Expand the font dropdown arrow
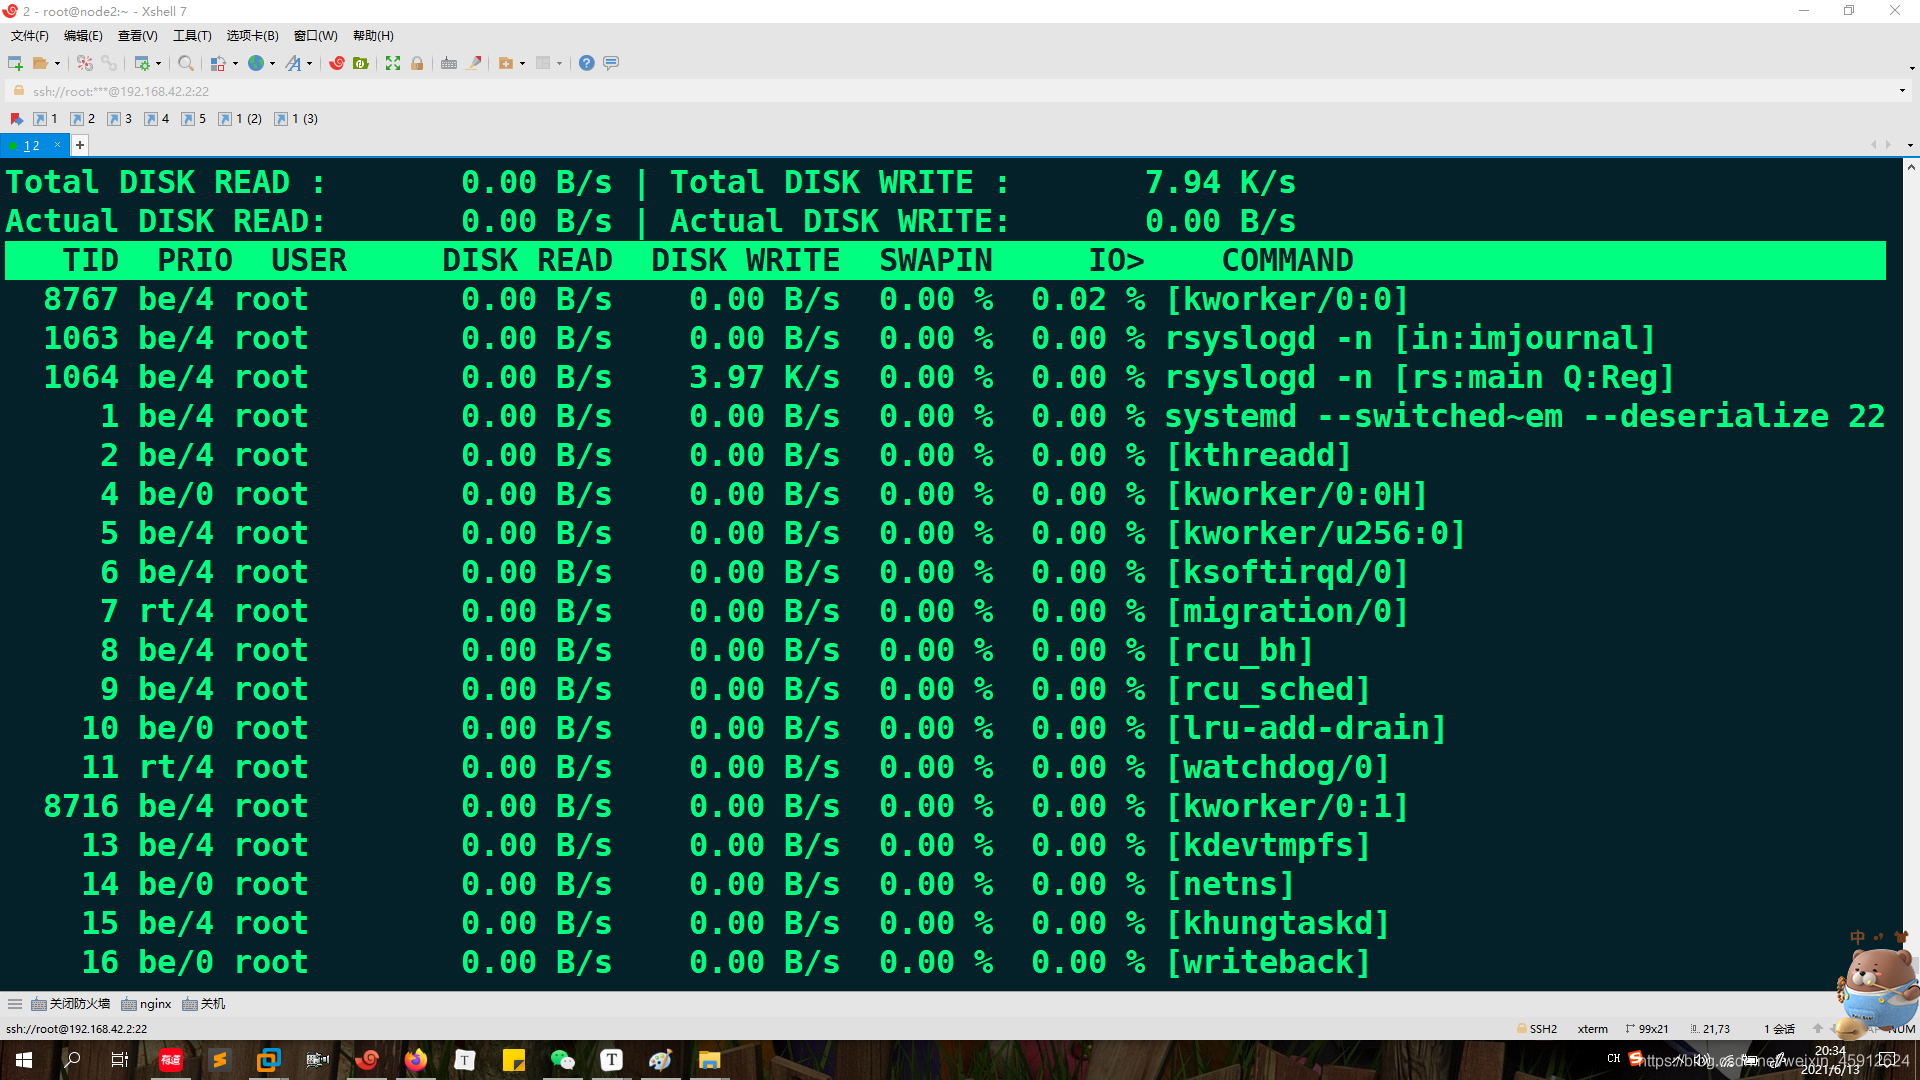The width and height of the screenshot is (1920, 1080). 309,64
